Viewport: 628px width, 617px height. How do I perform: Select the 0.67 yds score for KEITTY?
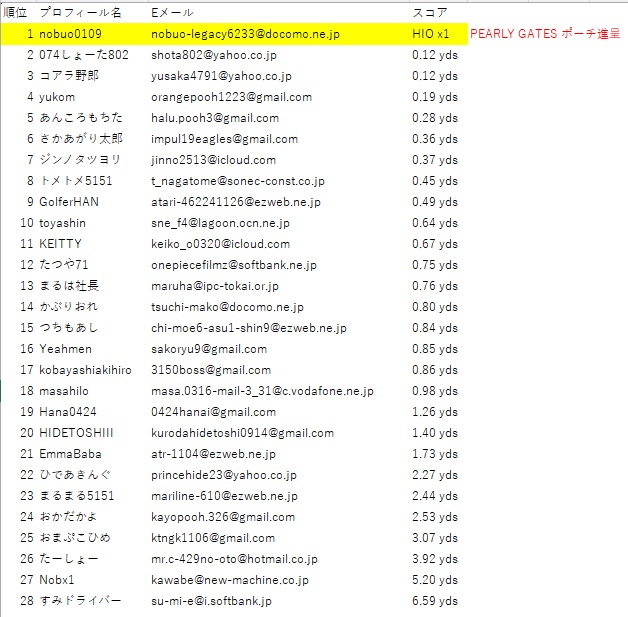coord(434,244)
